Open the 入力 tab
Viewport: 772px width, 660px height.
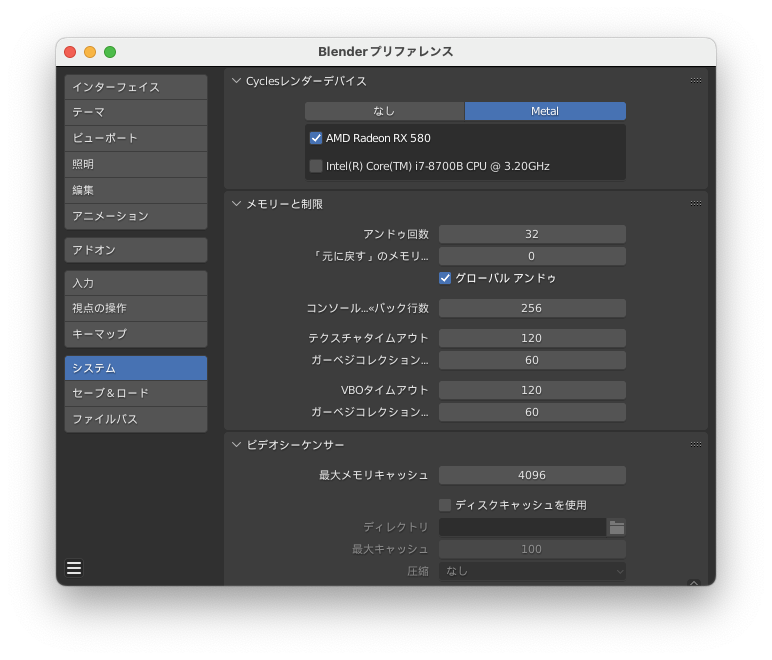136,283
